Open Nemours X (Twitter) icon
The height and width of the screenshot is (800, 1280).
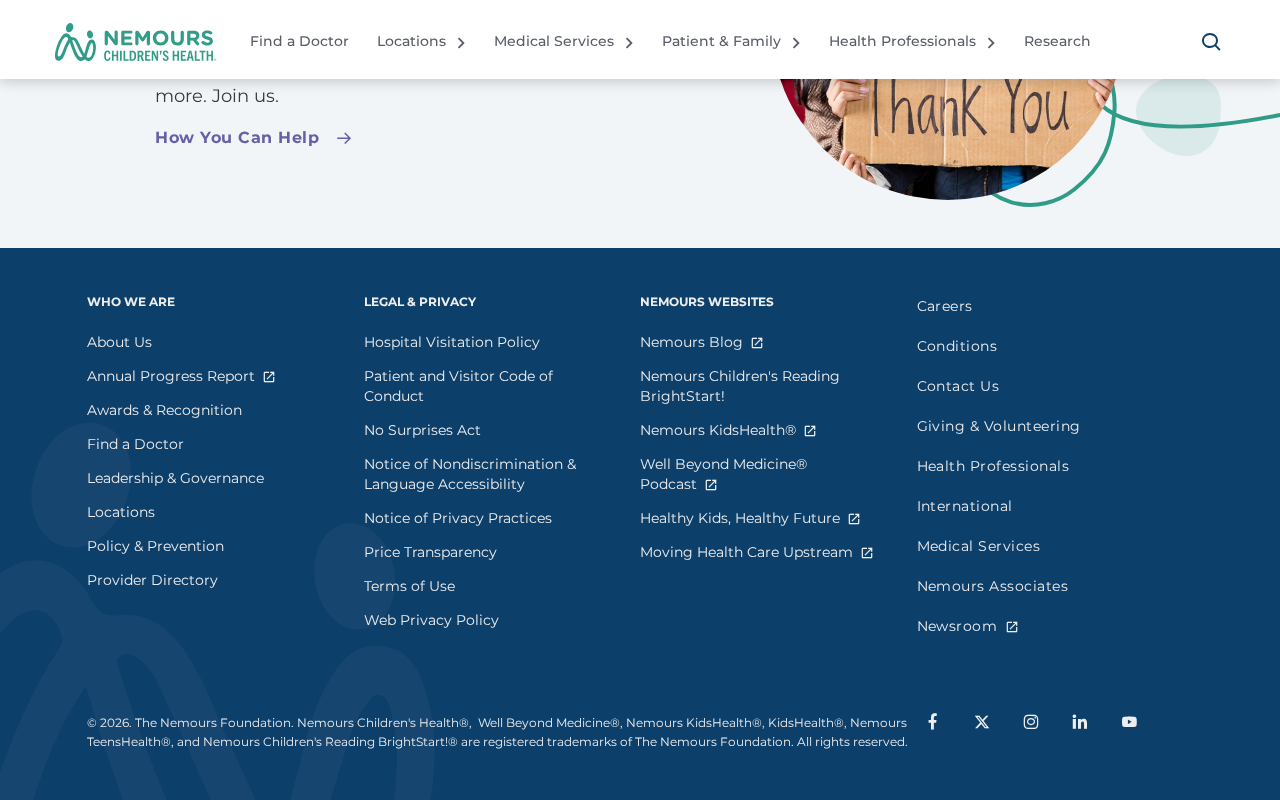click(x=982, y=722)
